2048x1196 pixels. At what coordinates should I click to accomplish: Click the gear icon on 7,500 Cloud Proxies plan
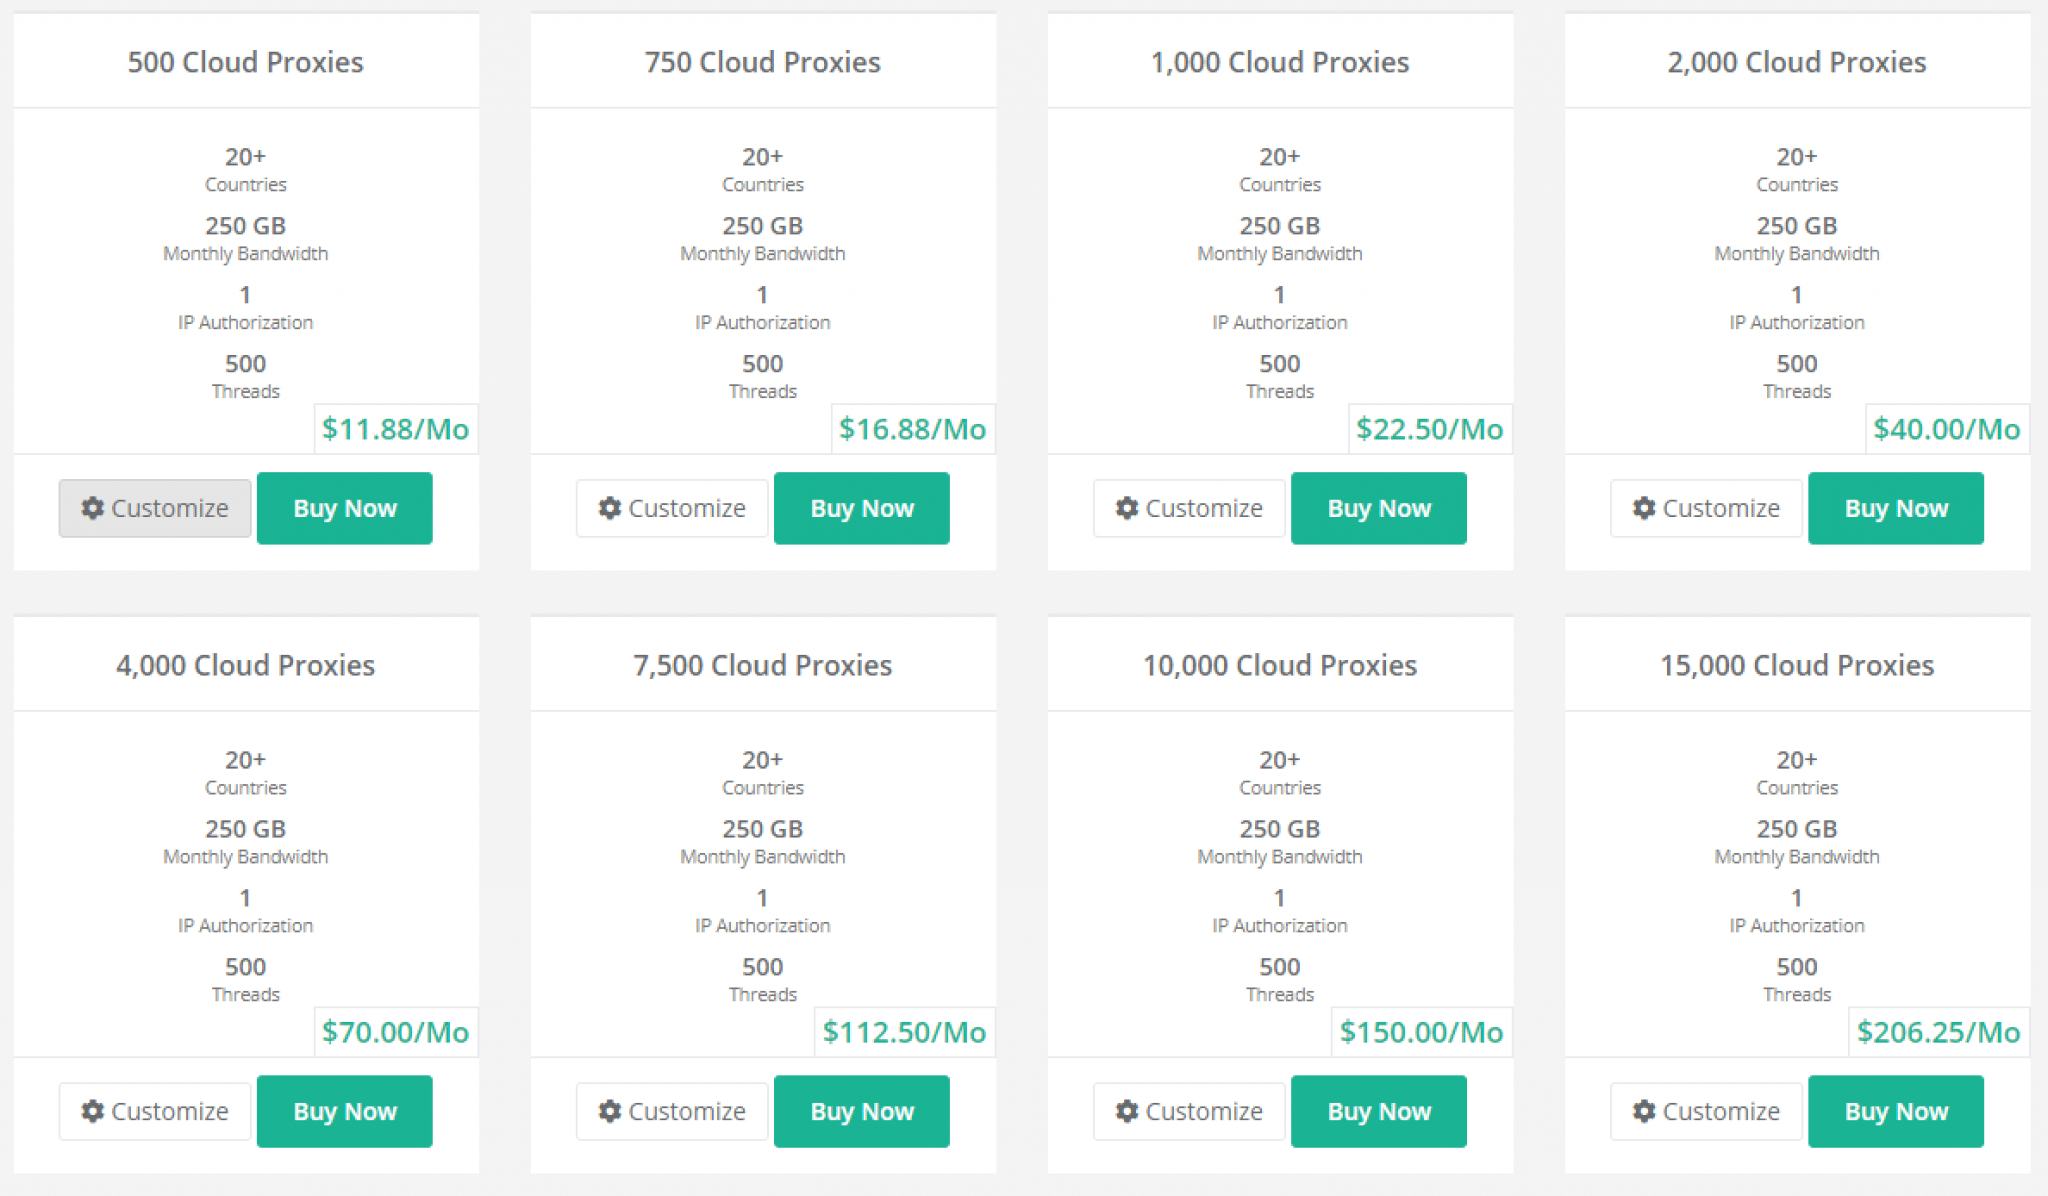pos(610,1111)
